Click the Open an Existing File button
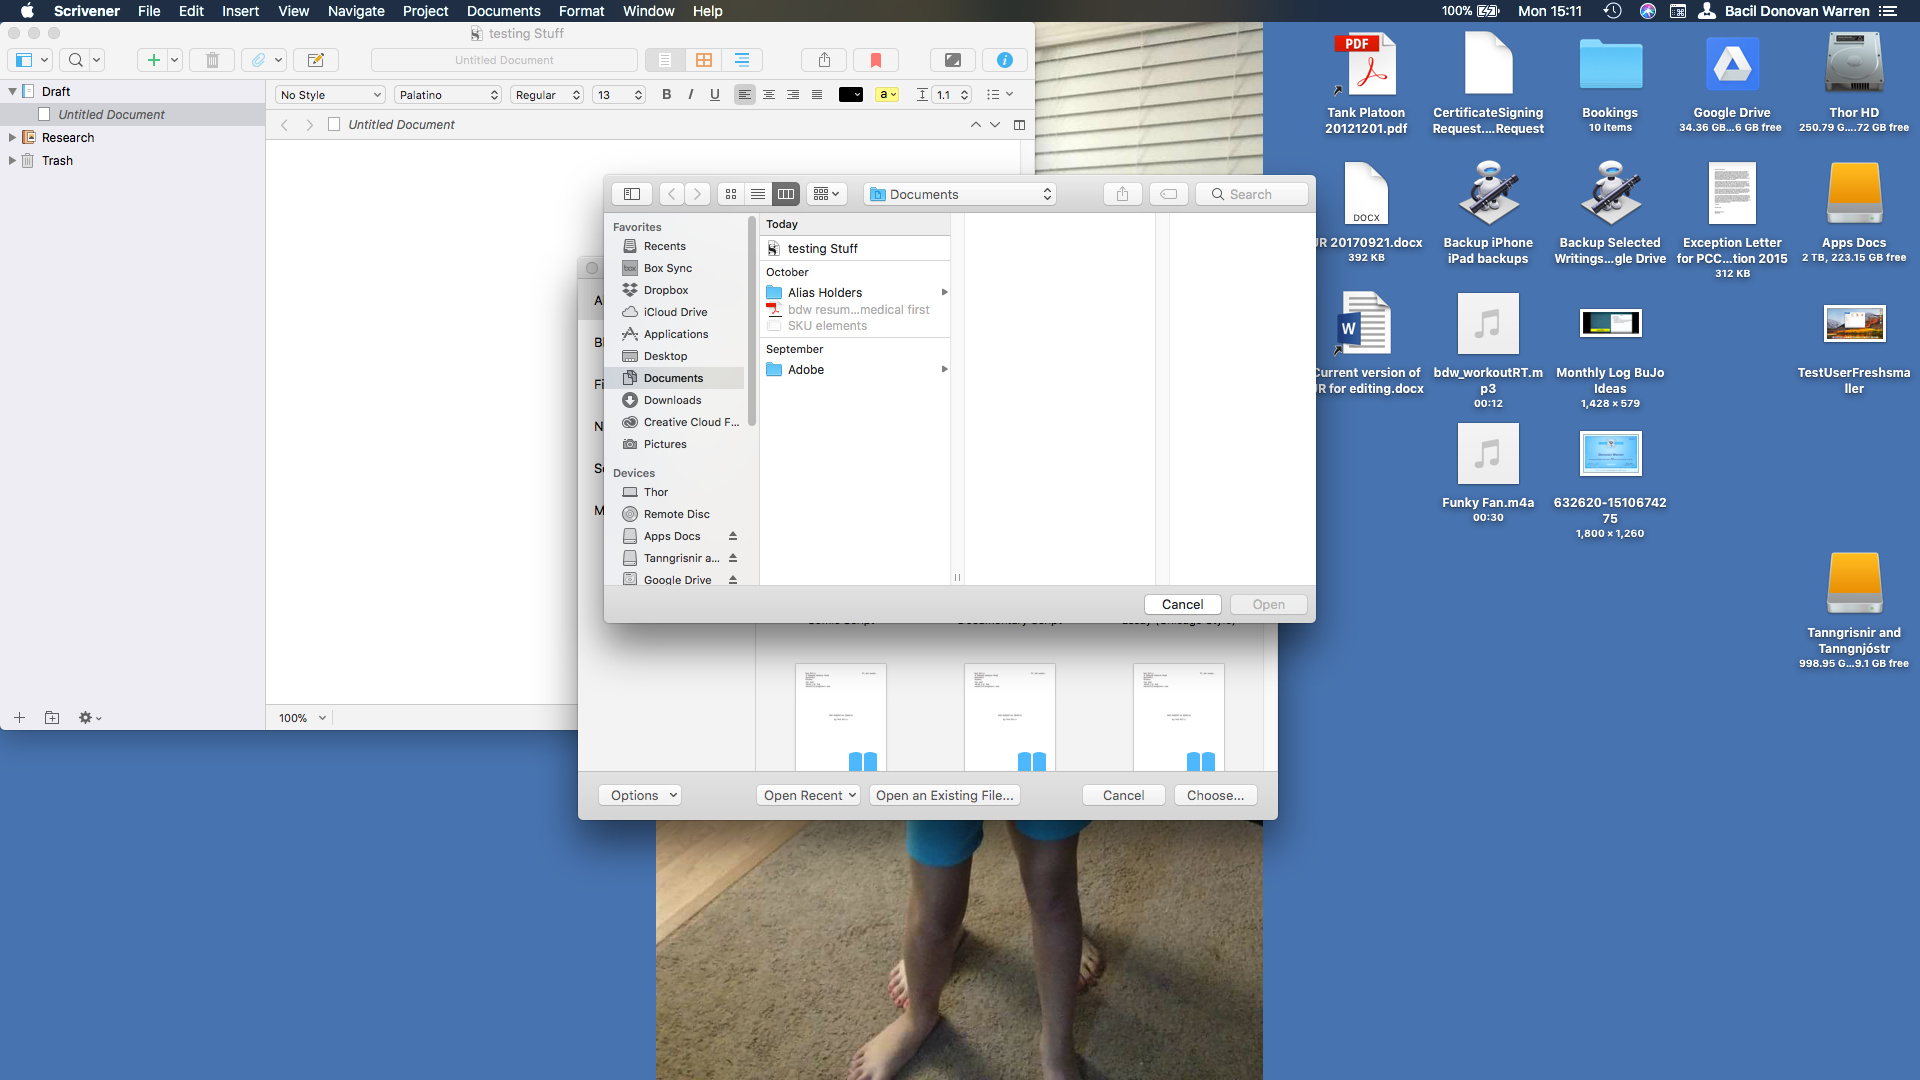 coord(944,795)
